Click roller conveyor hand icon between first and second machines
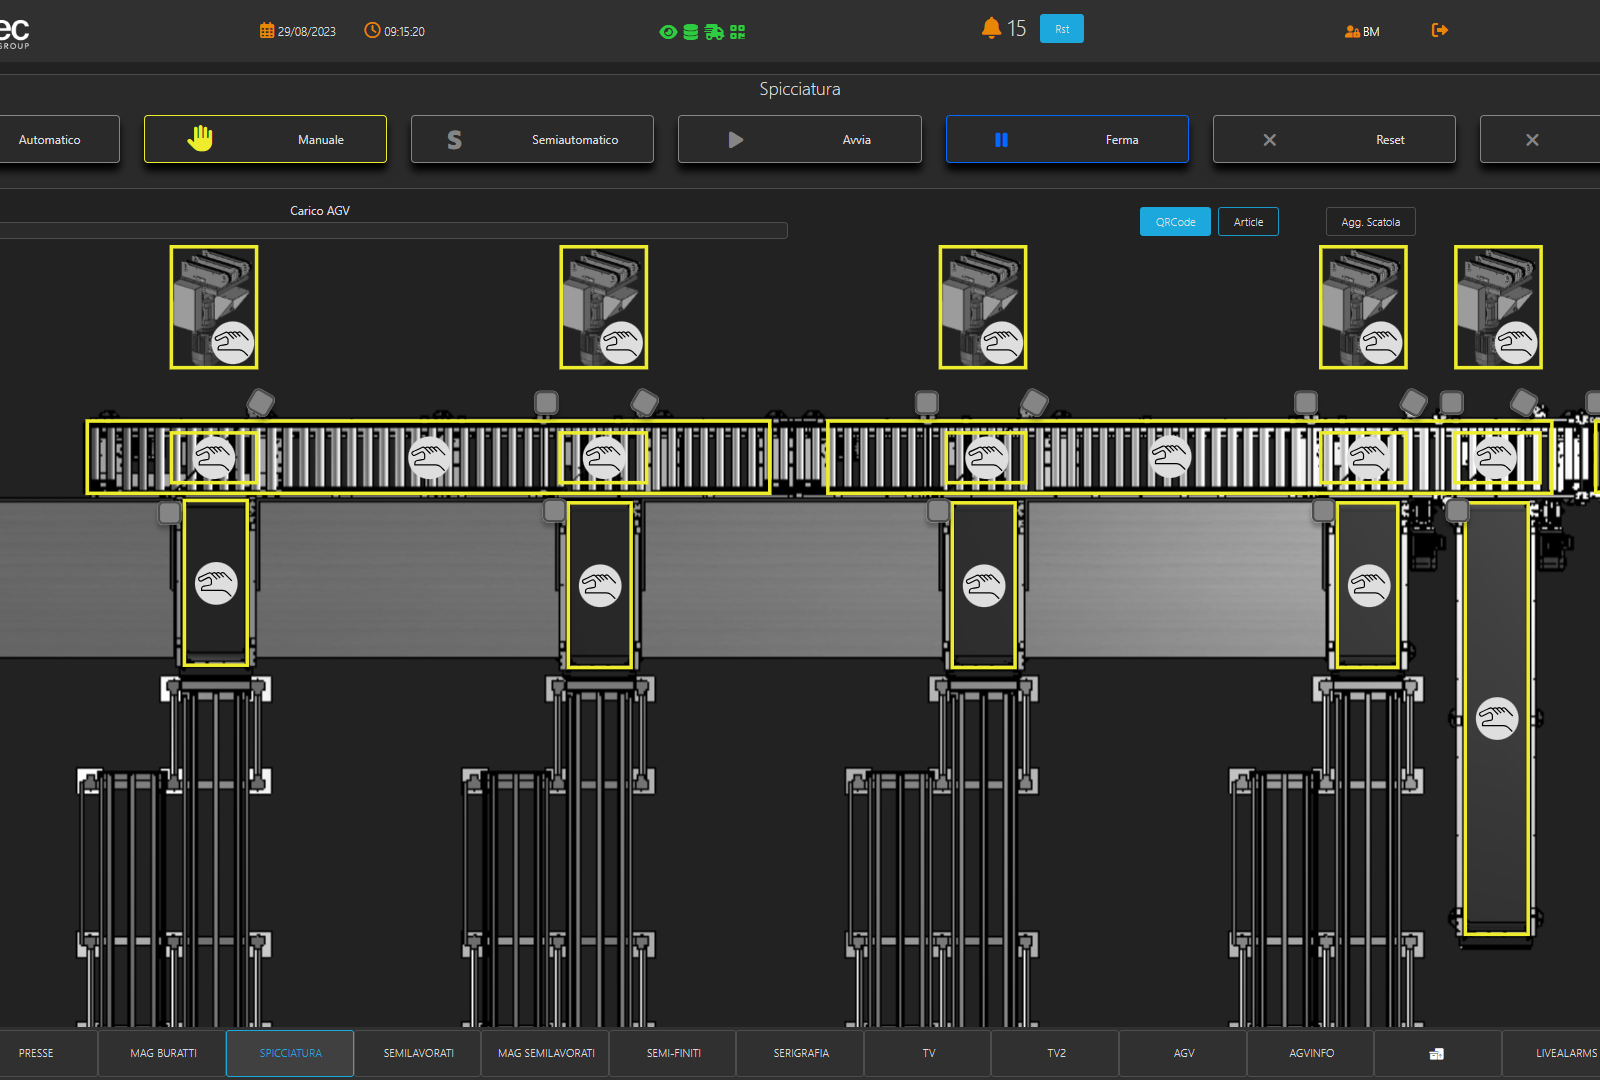Image resolution: width=1600 pixels, height=1080 pixels. tap(430, 458)
